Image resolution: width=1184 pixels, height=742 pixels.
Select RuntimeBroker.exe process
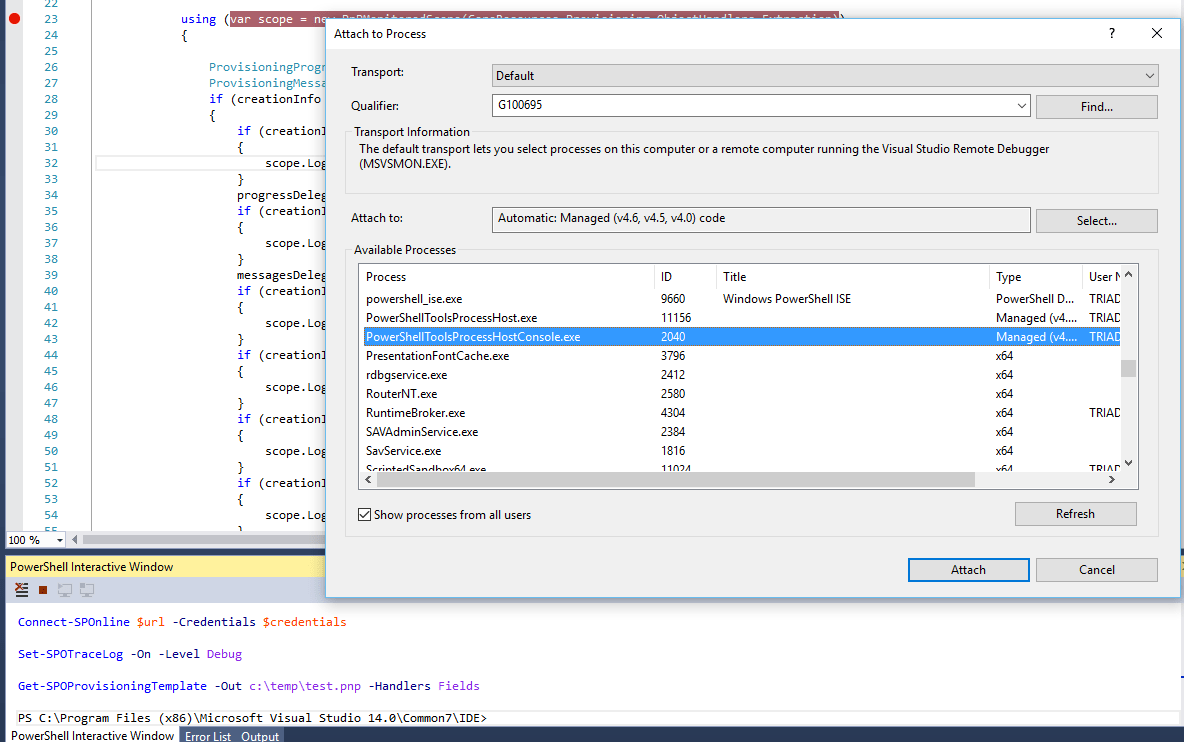(x=742, y=413)
